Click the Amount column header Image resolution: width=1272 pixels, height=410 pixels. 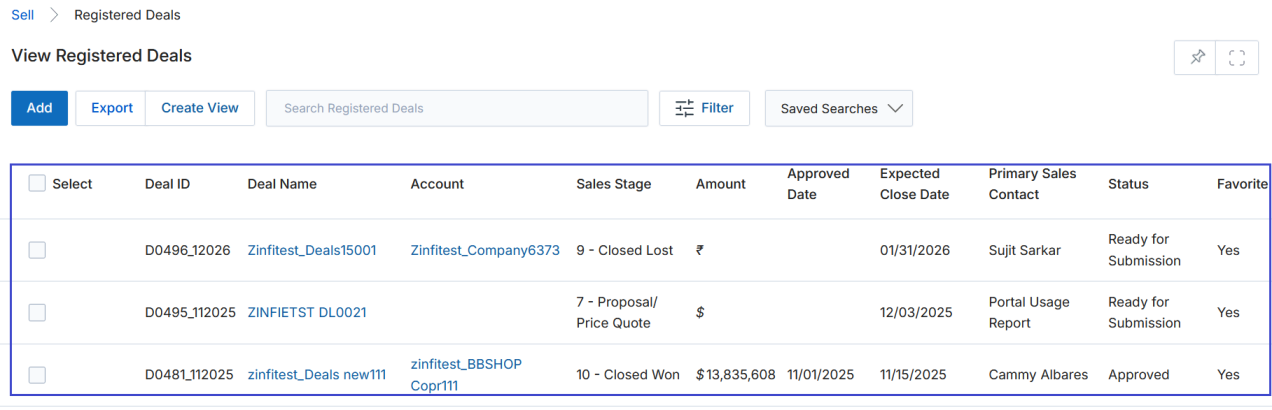(x=721, y=184)
